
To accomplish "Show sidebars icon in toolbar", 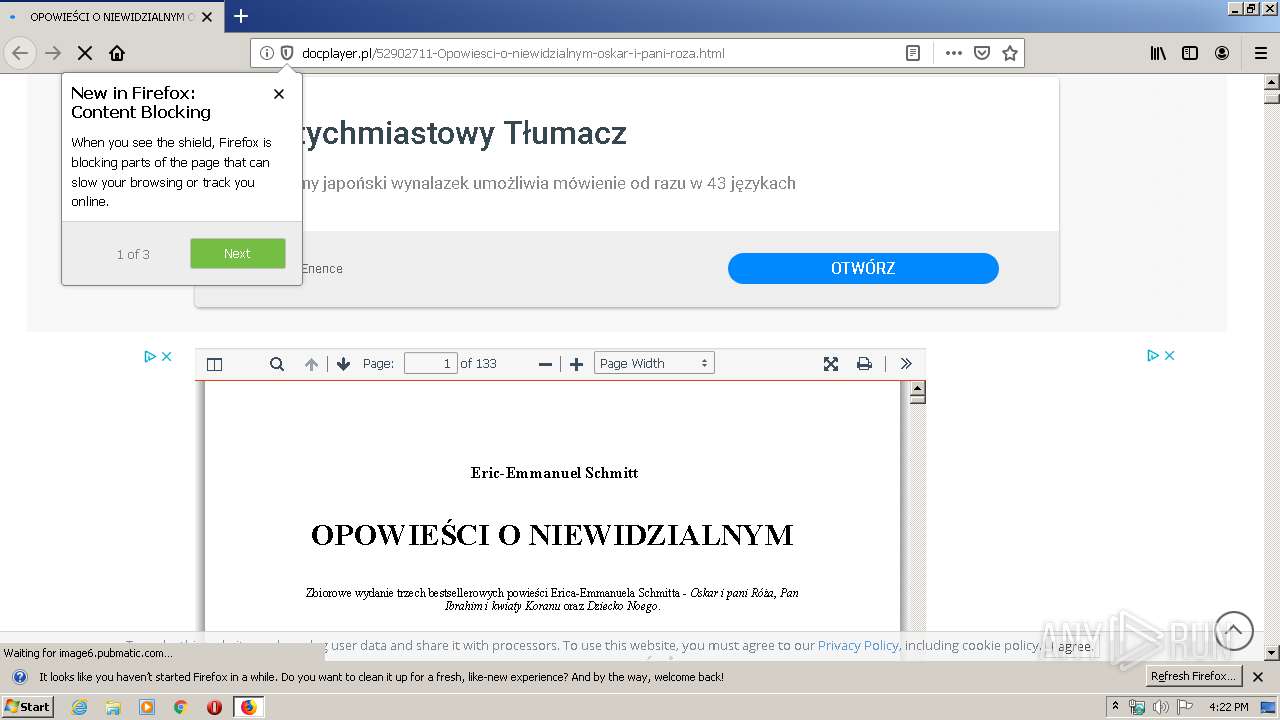I will 1190,53.
